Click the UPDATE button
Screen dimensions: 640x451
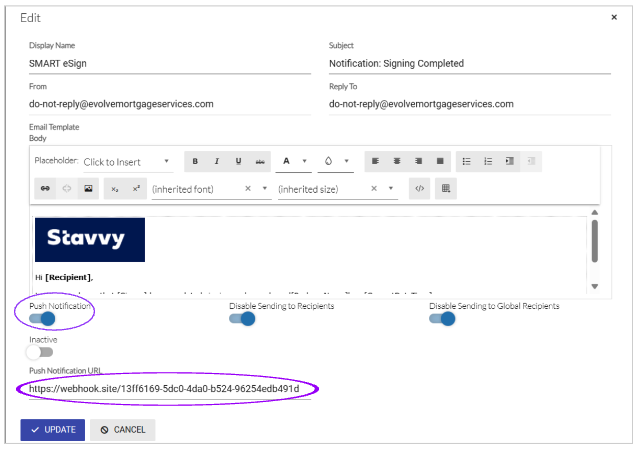point(53,430)
